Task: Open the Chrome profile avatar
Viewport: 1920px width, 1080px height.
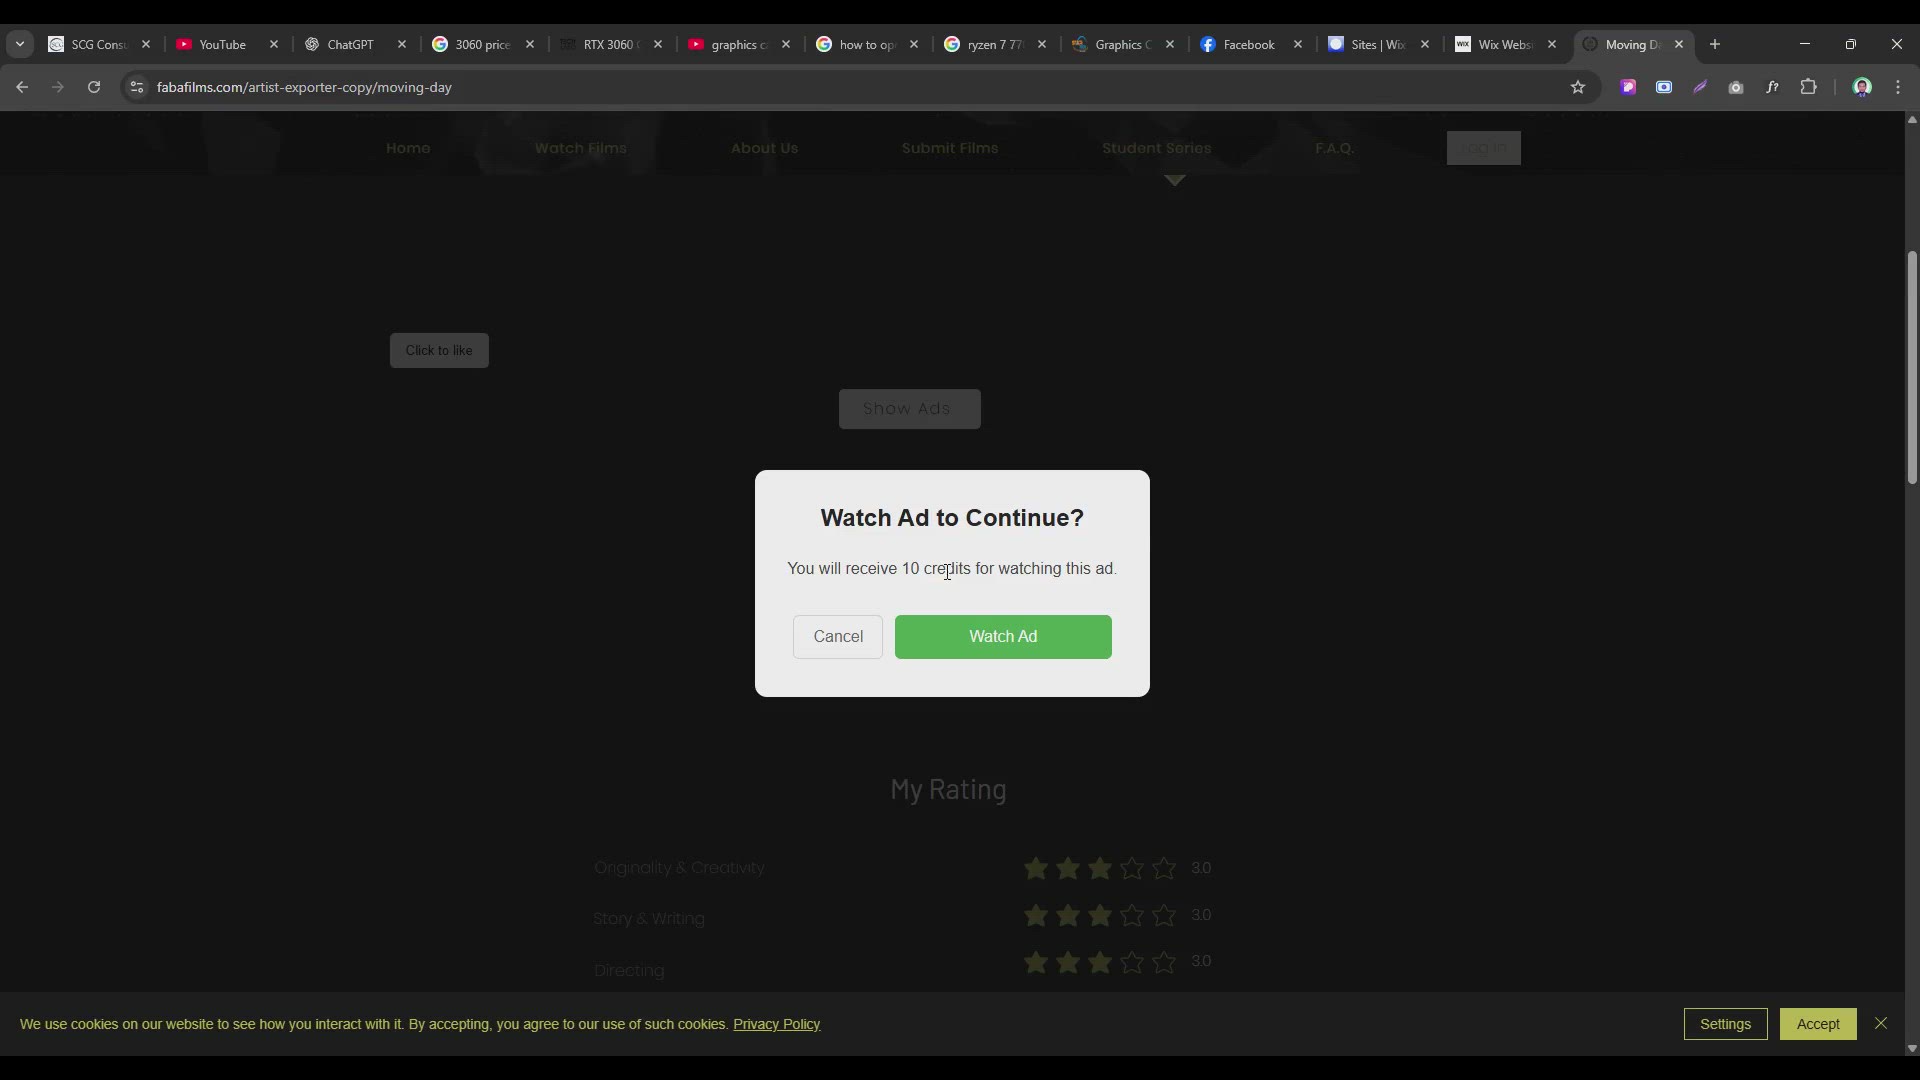Action: coord(1862,87)
